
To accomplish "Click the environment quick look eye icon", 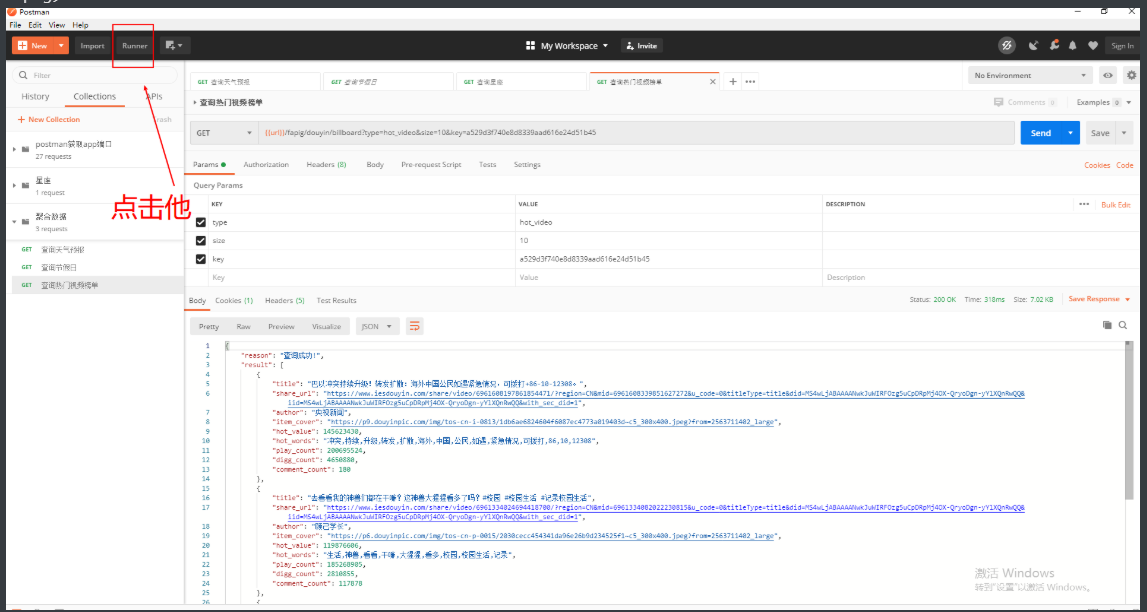I will [x=1108, y=75].
